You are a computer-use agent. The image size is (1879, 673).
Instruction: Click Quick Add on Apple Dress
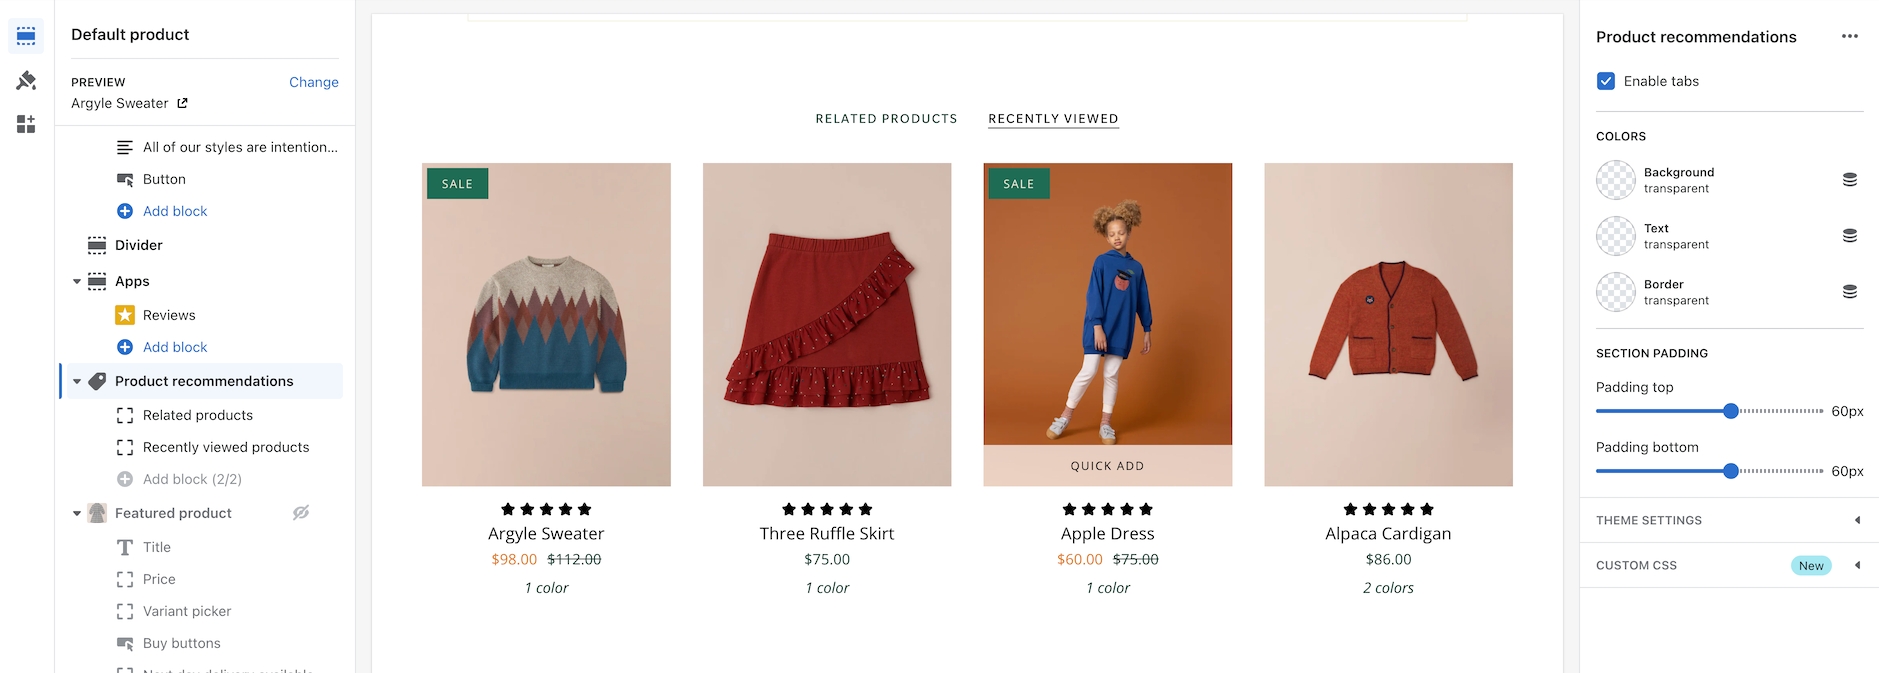[x=1107, y=466]
